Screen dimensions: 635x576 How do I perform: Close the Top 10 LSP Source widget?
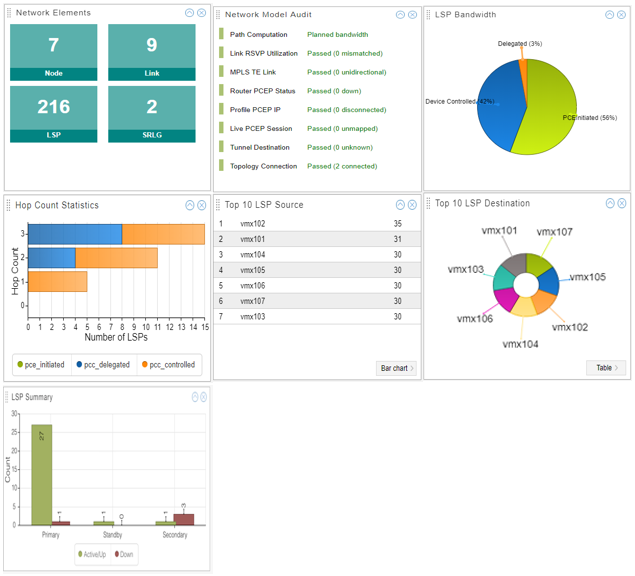point(412,205)
